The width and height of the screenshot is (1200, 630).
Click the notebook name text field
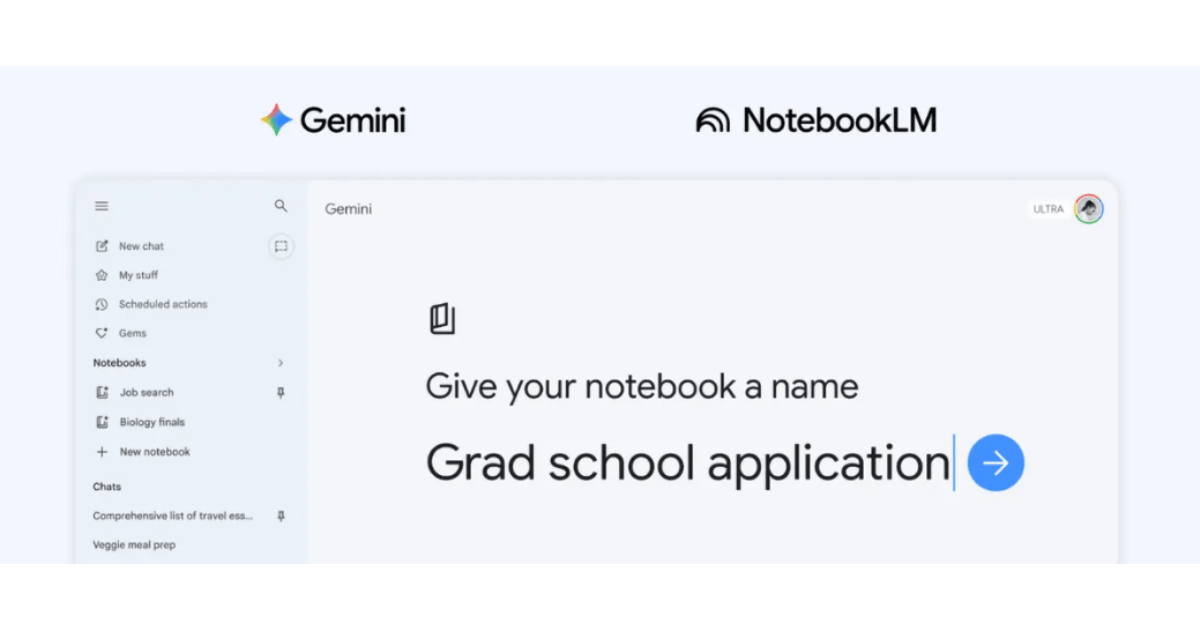click(688, 463)
